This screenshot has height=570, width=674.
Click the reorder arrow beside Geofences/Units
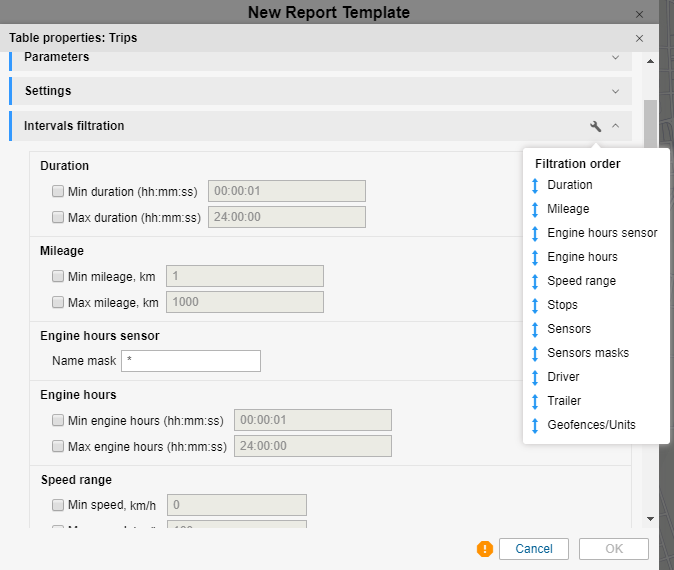(535, 425)
